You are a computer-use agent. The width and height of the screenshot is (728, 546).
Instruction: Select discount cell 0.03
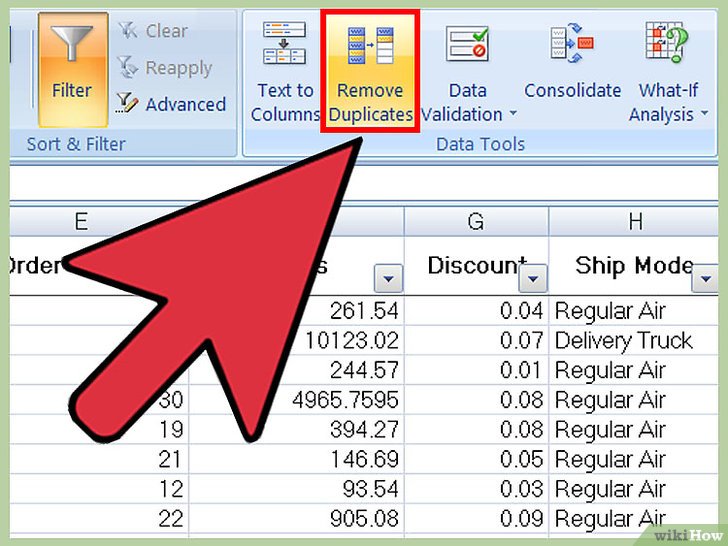pyautogui.click(x=476, y=489)
